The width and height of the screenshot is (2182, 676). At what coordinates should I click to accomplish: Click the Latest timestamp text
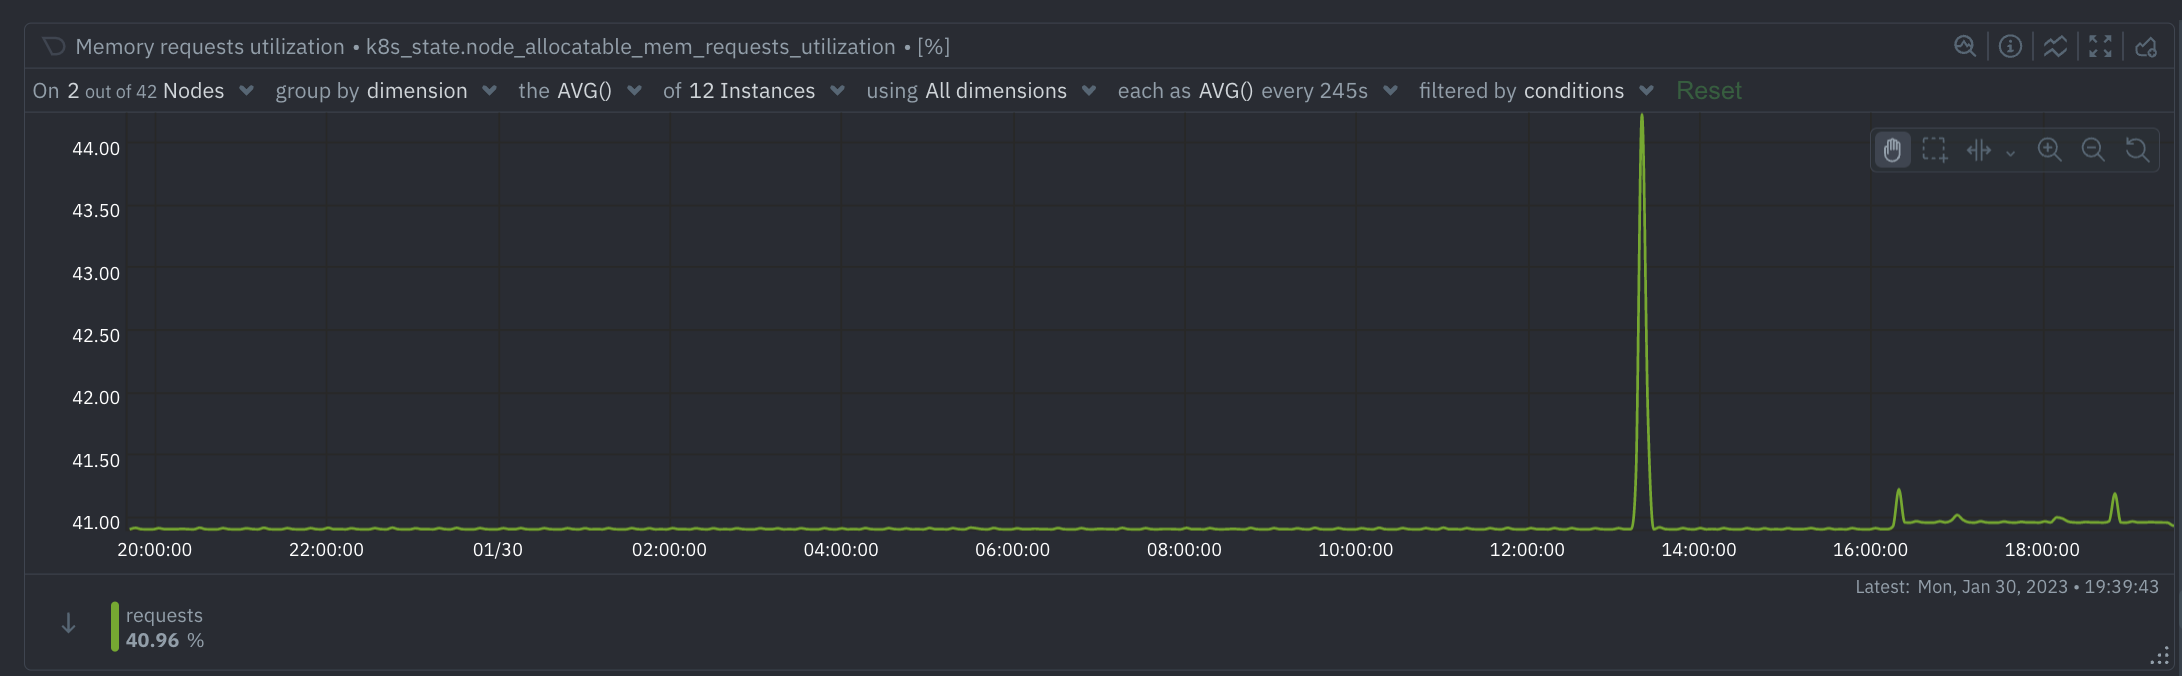click(x=2007, y=587)
